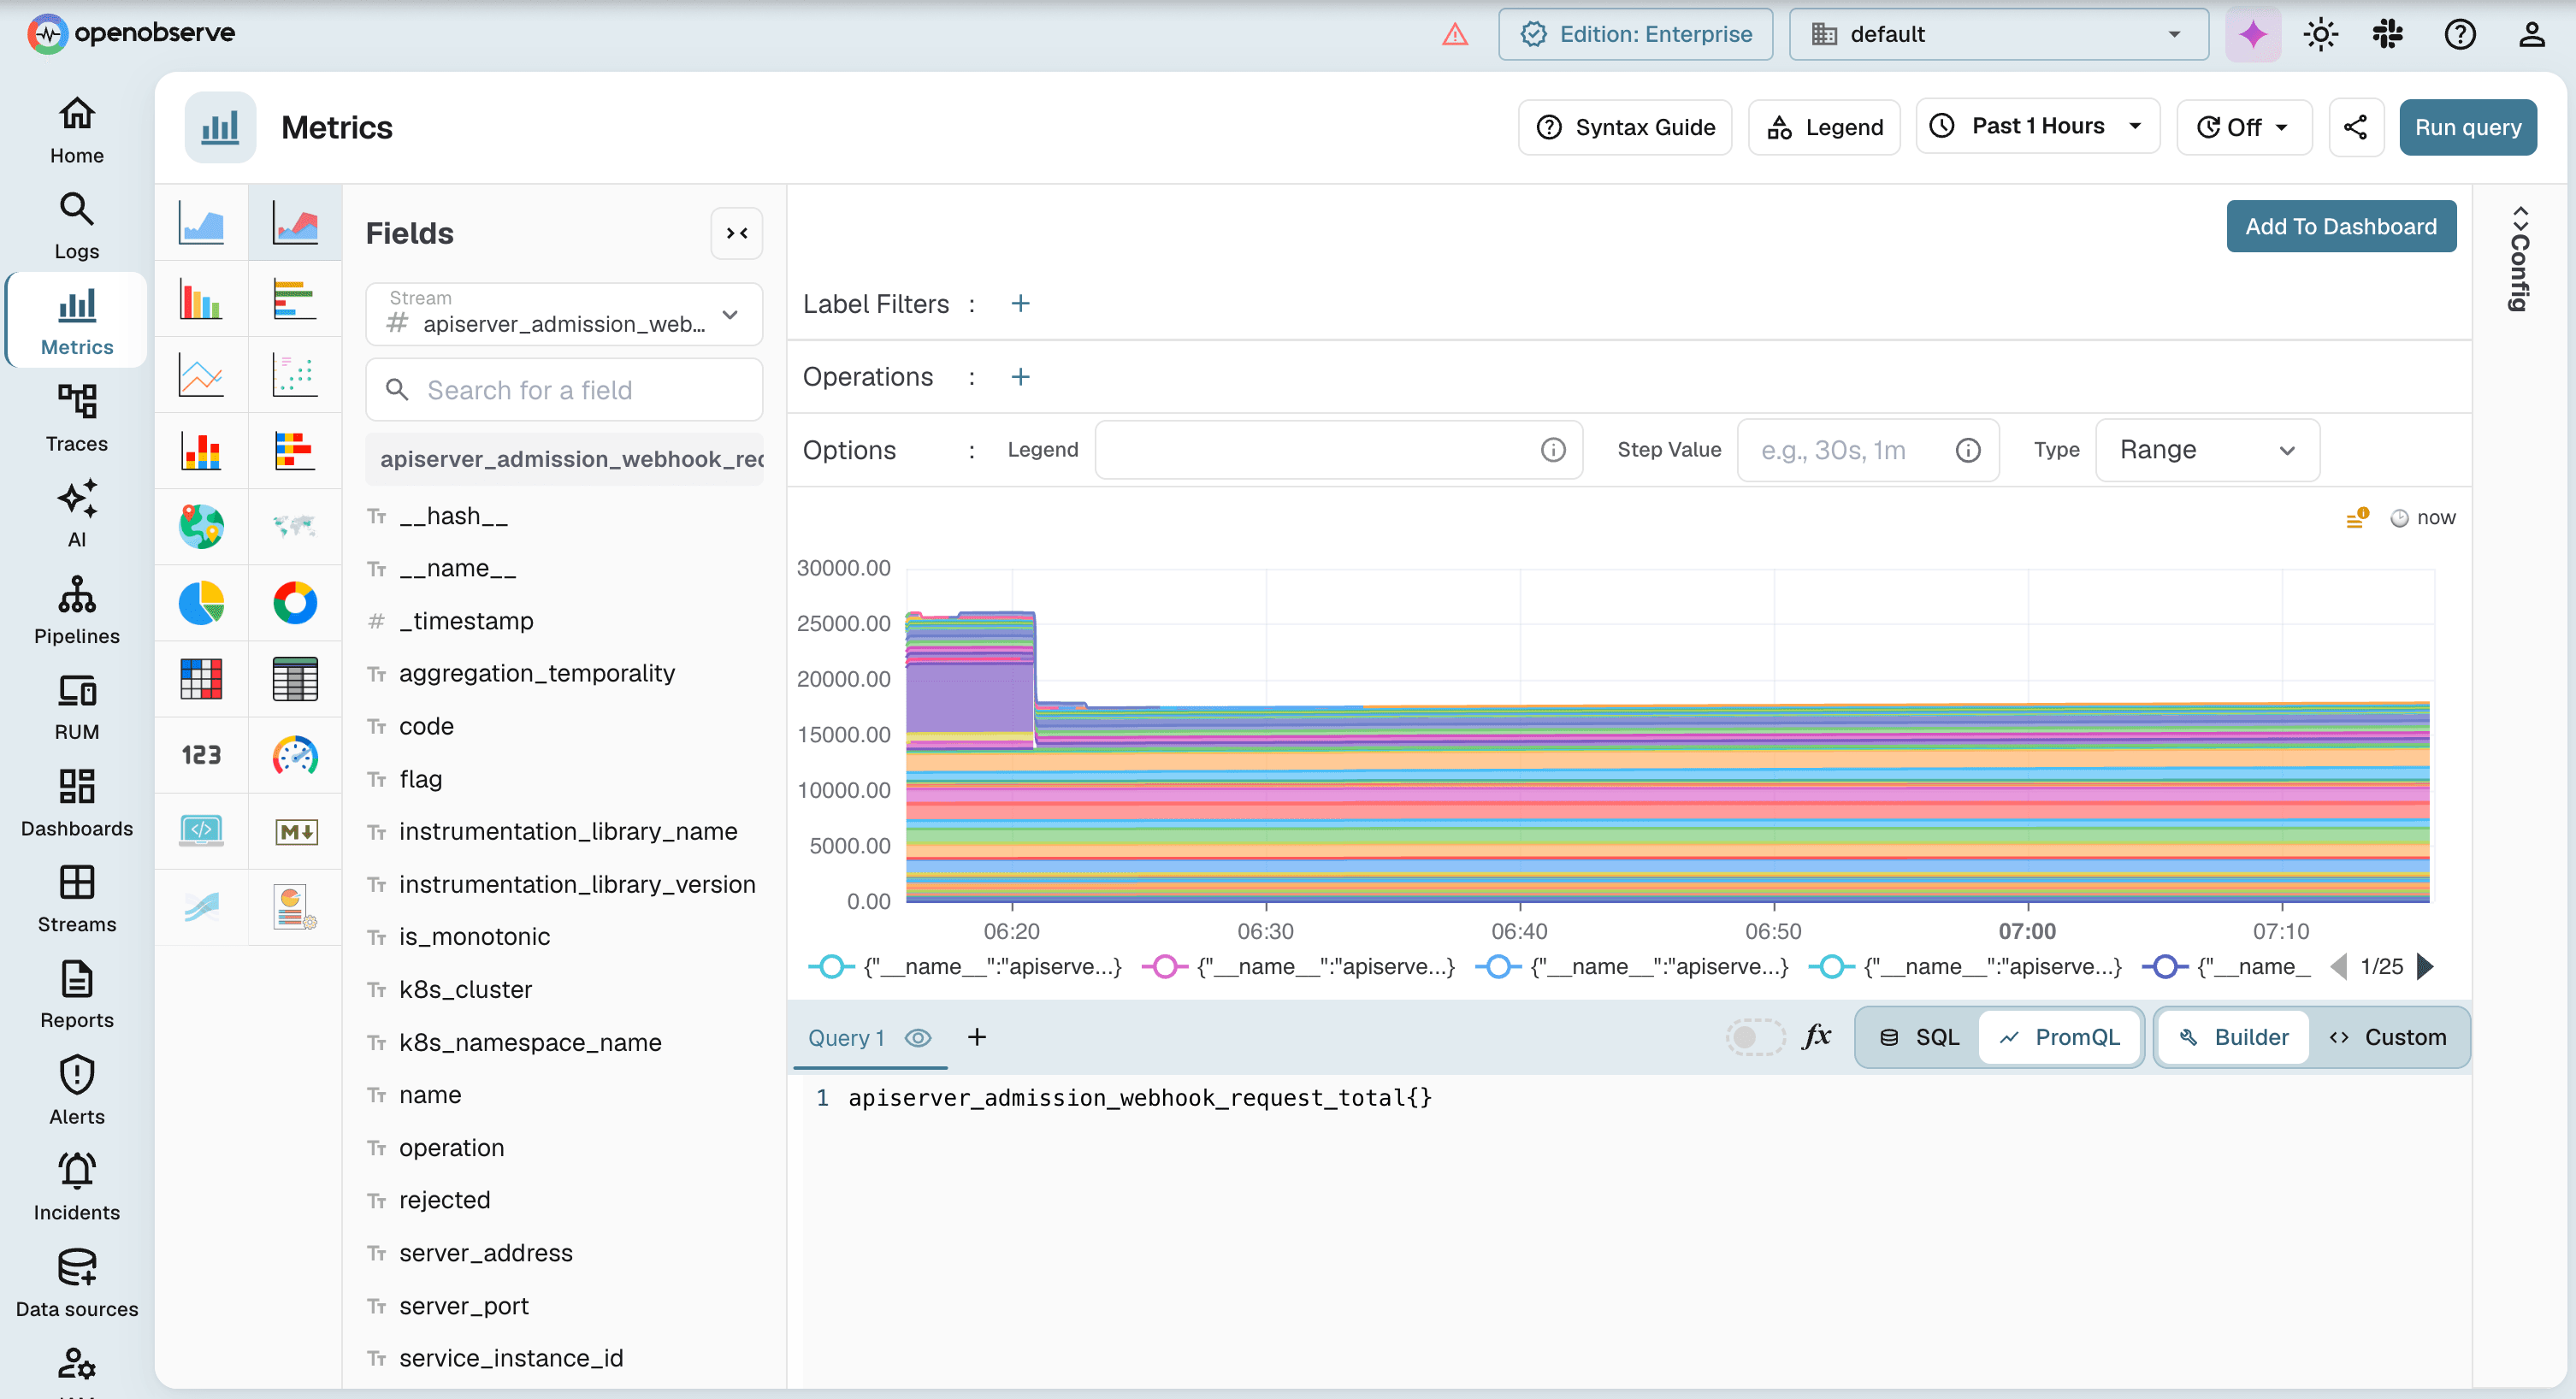
Task: Expand the Config side panel
Action: coord(2520,258)
